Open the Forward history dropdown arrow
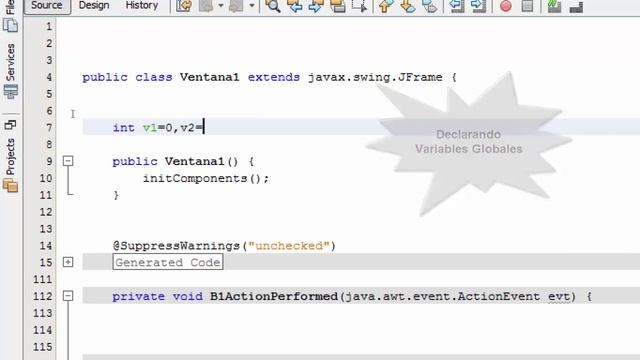 251,6
